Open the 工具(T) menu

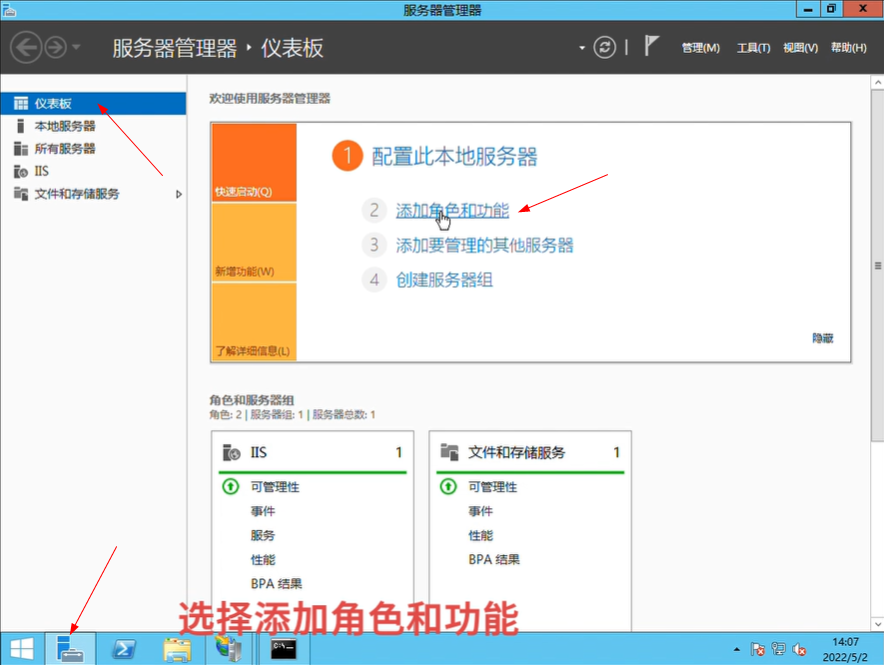coord(753,48)
